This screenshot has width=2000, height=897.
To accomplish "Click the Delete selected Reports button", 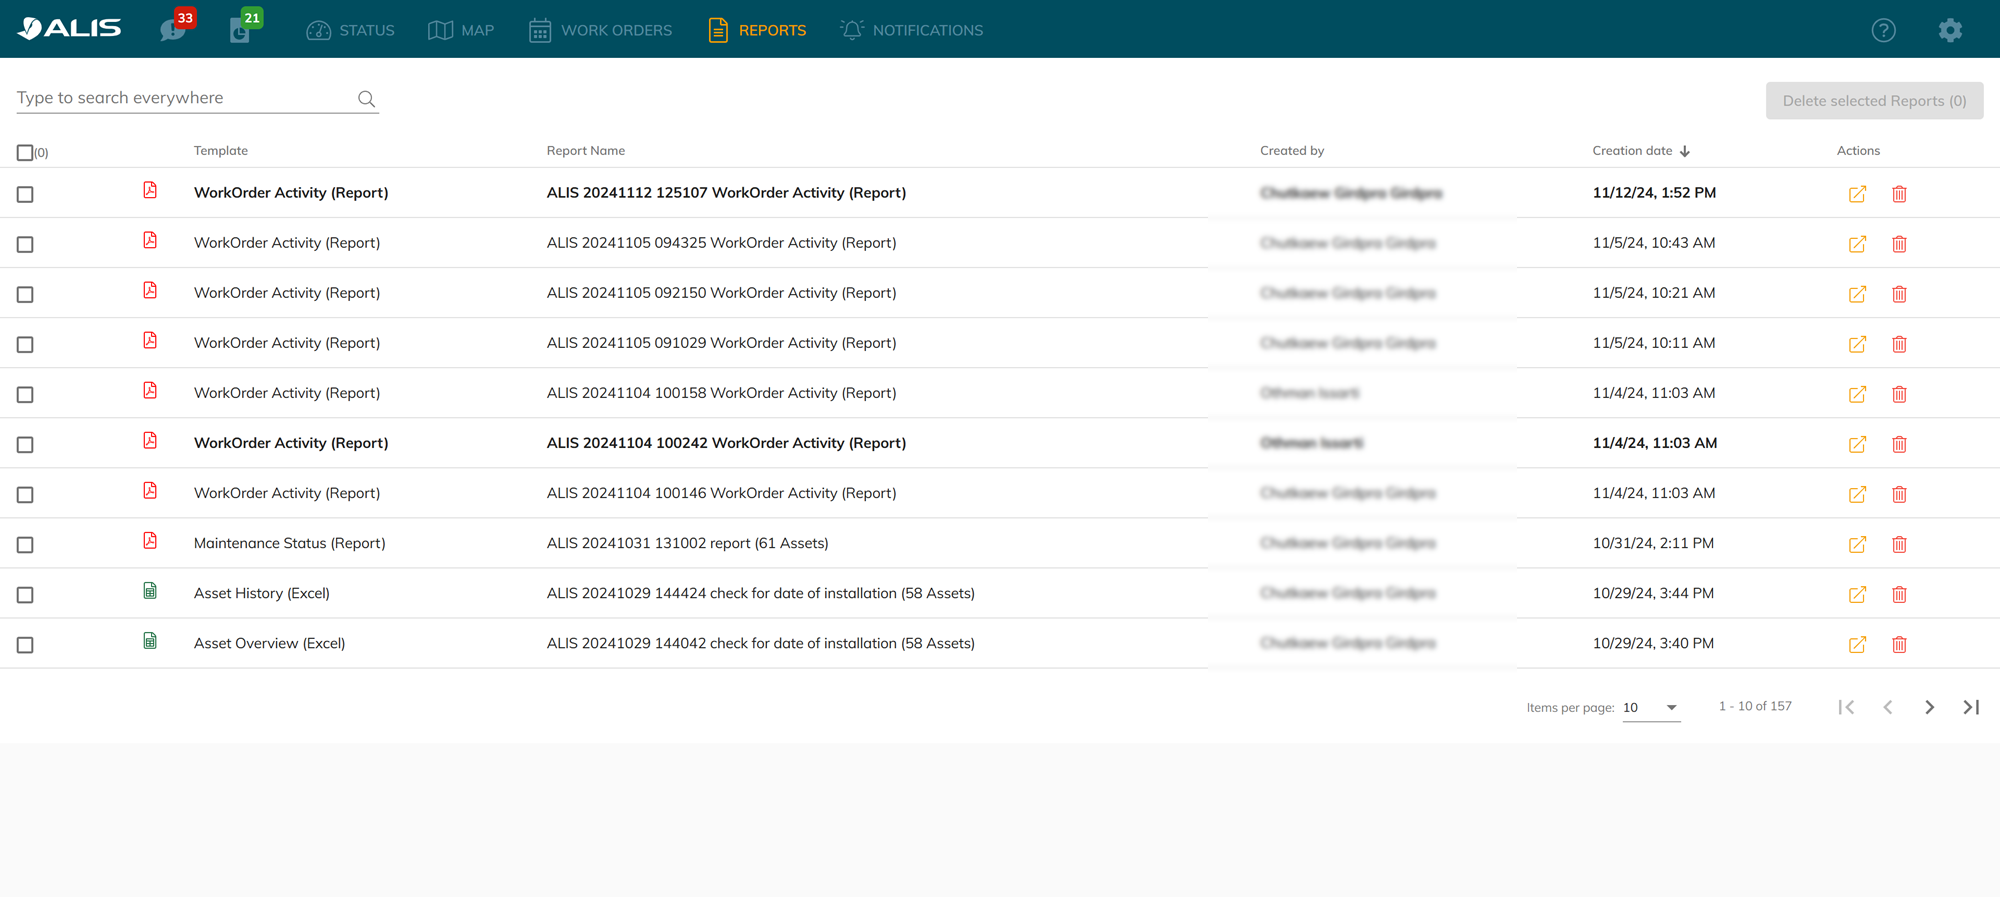I will [1874, 101].
